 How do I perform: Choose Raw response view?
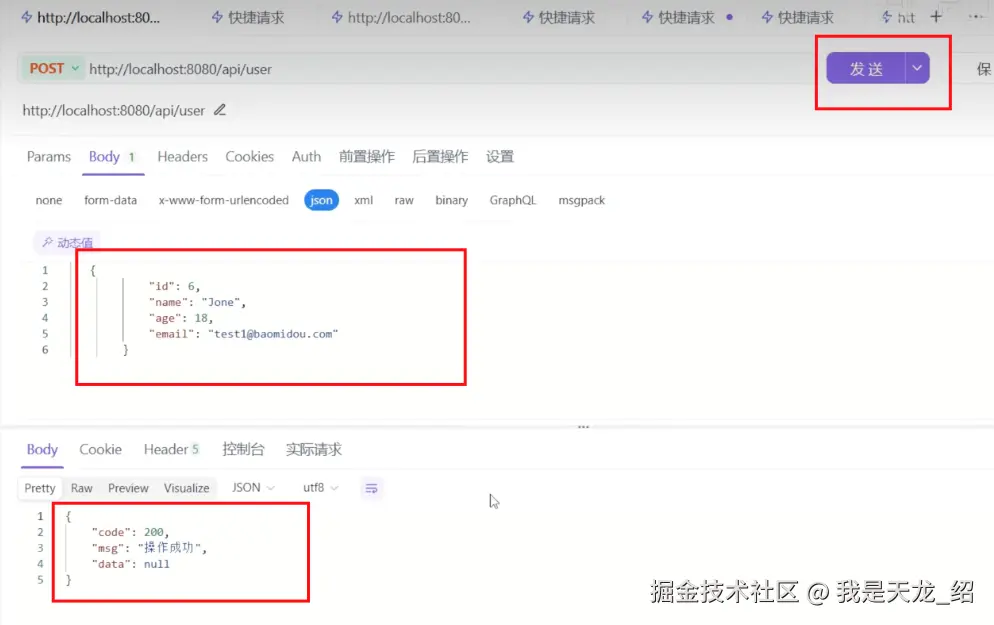point(81,488)
